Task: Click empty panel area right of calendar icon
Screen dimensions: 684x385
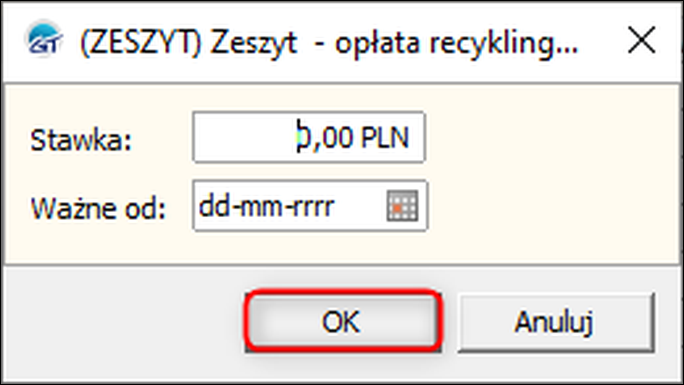Action: tap(550, 205)
